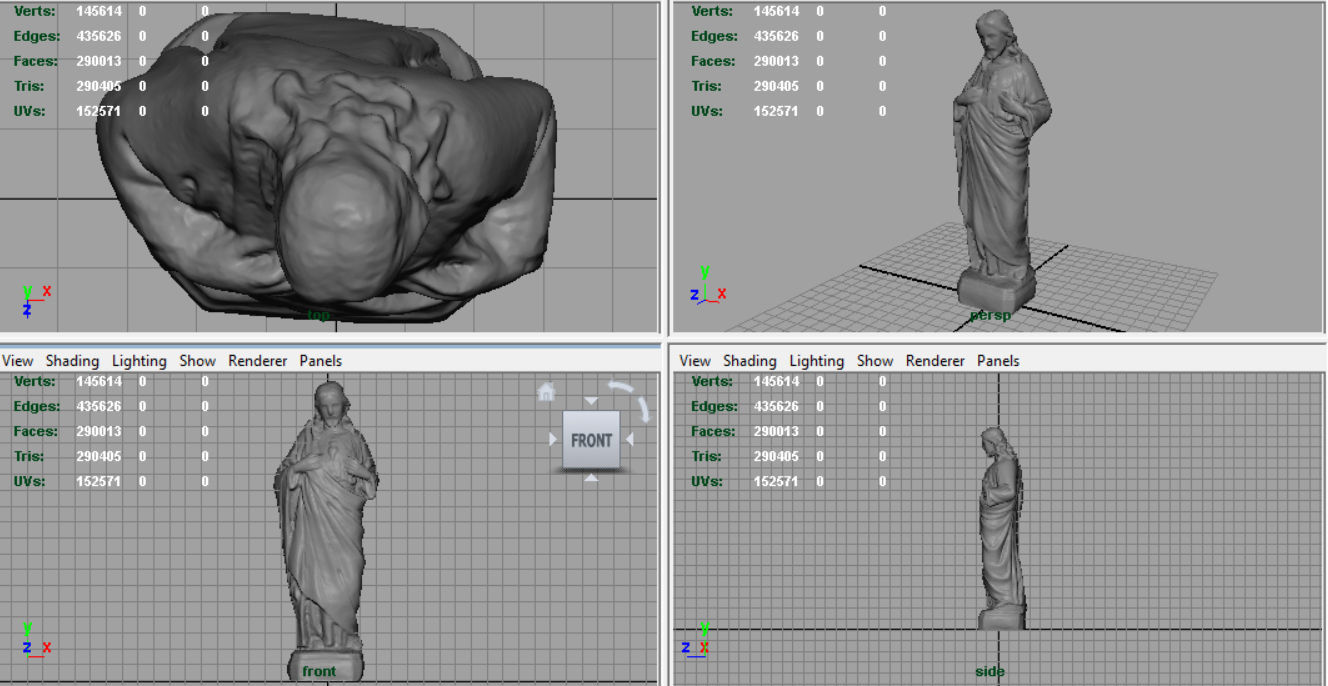
Task: Open the Show menu in the side panel
Action: click(875, 361)
